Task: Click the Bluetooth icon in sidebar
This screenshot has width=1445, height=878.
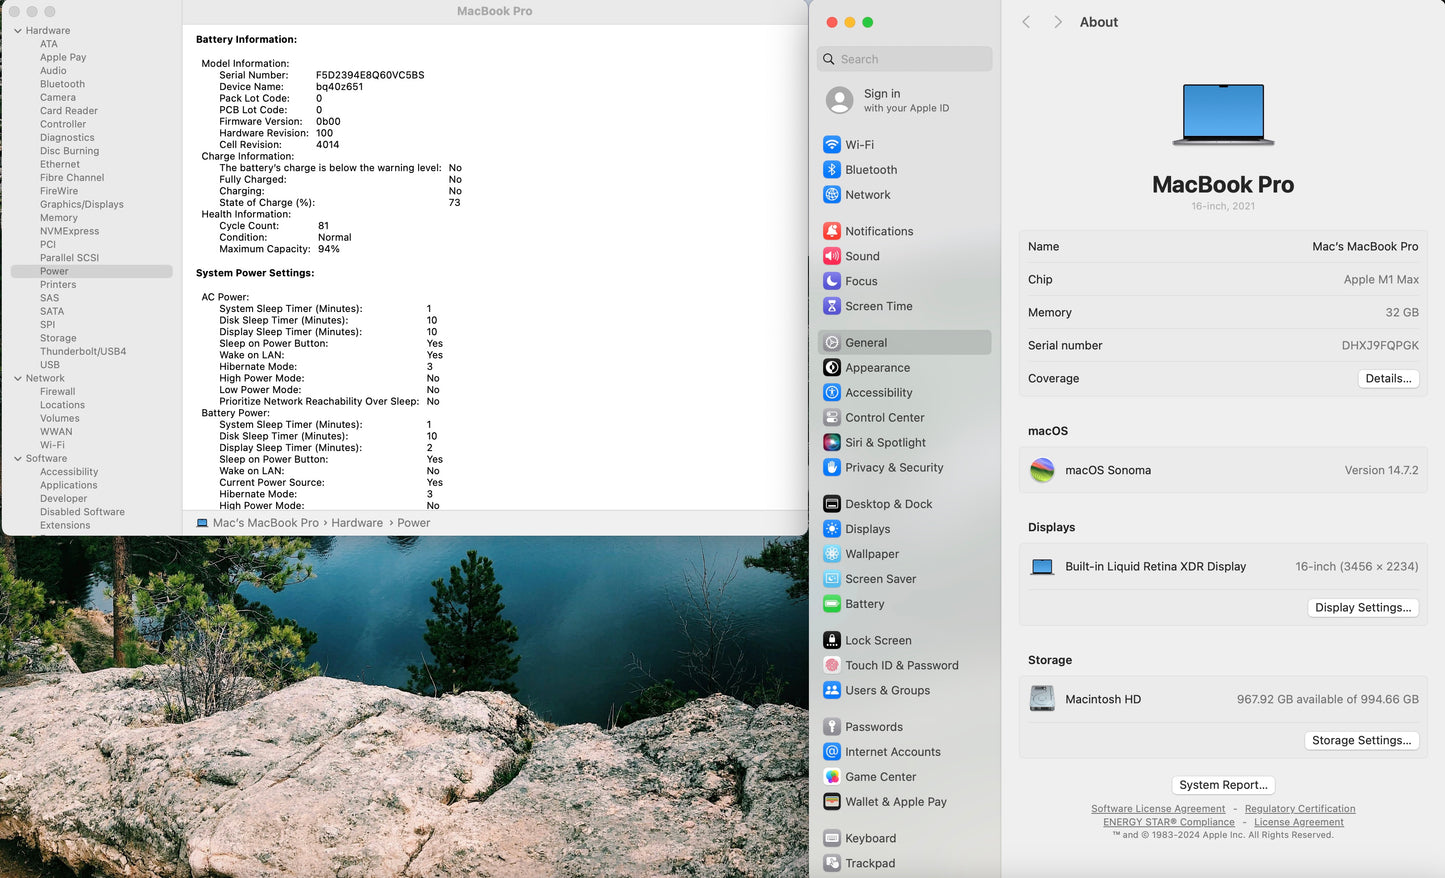Action: point(831,170)
